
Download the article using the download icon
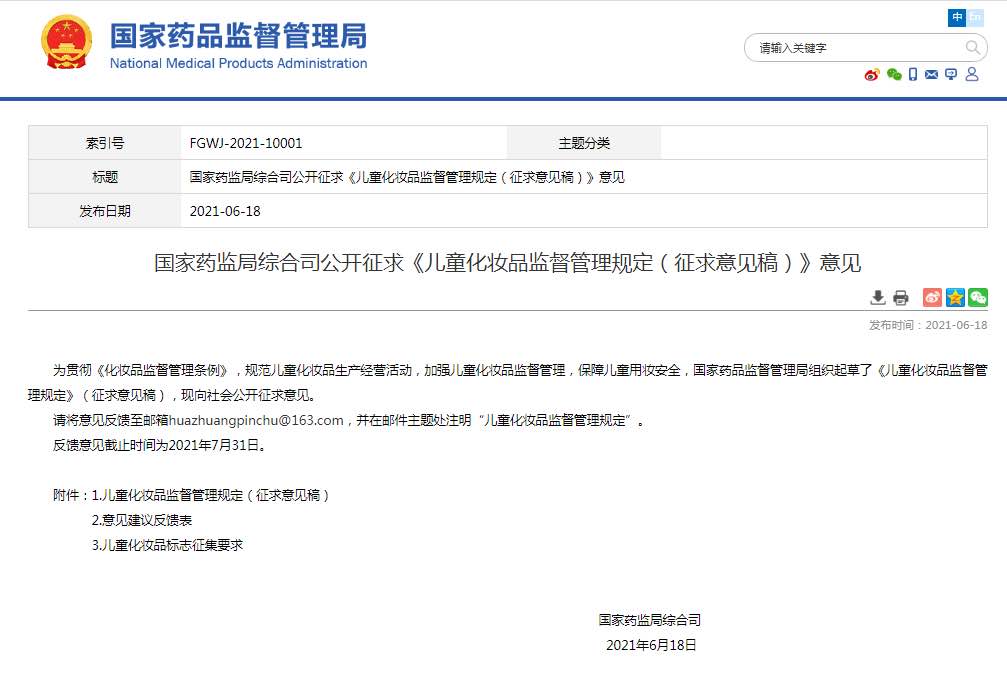pos(878,297)
